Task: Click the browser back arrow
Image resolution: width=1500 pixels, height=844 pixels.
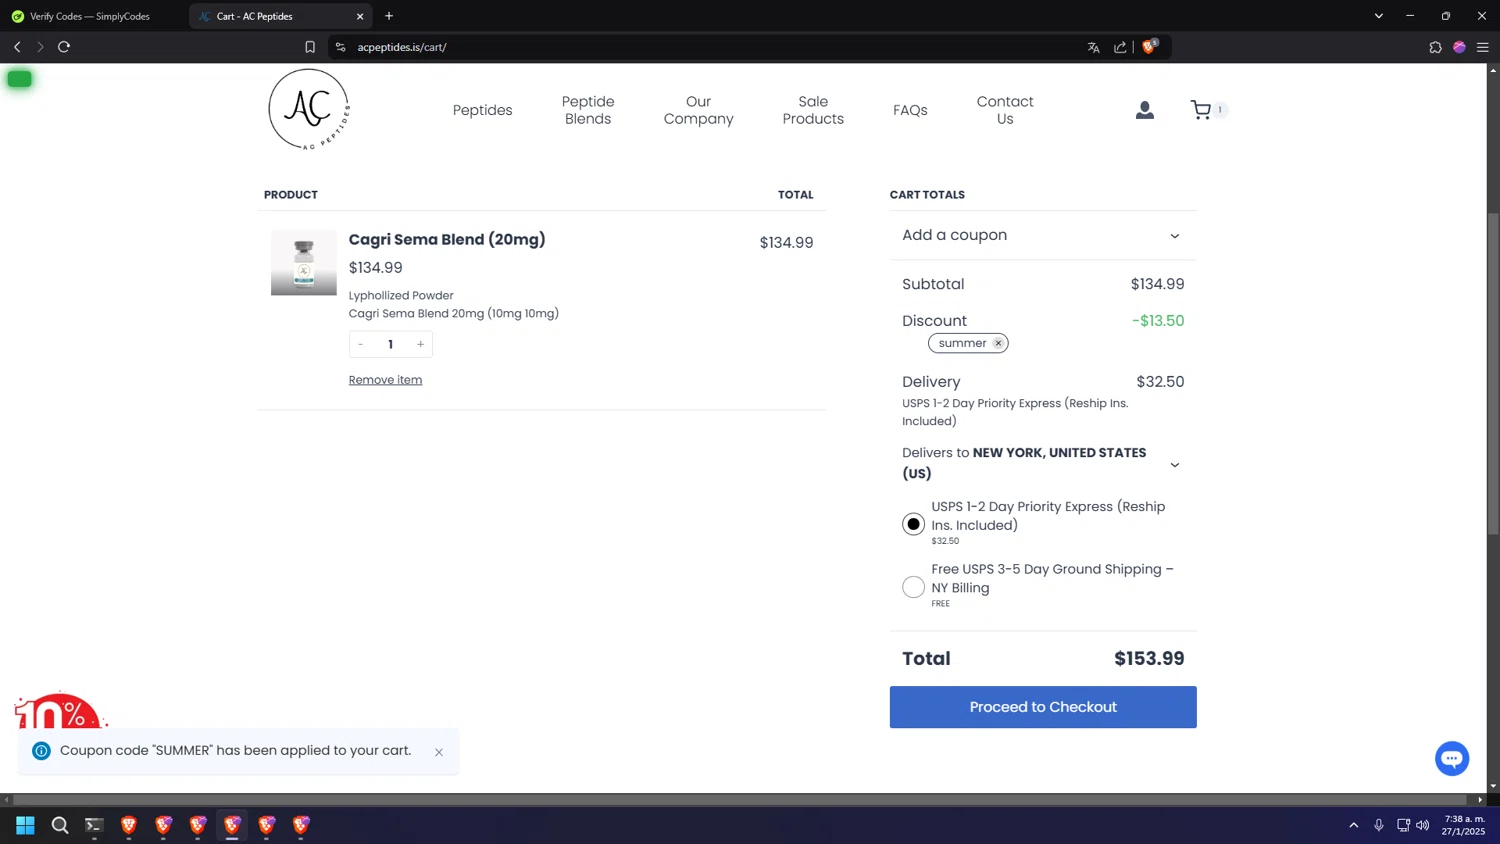Action: pyautogui.click(x=17, y=47)
